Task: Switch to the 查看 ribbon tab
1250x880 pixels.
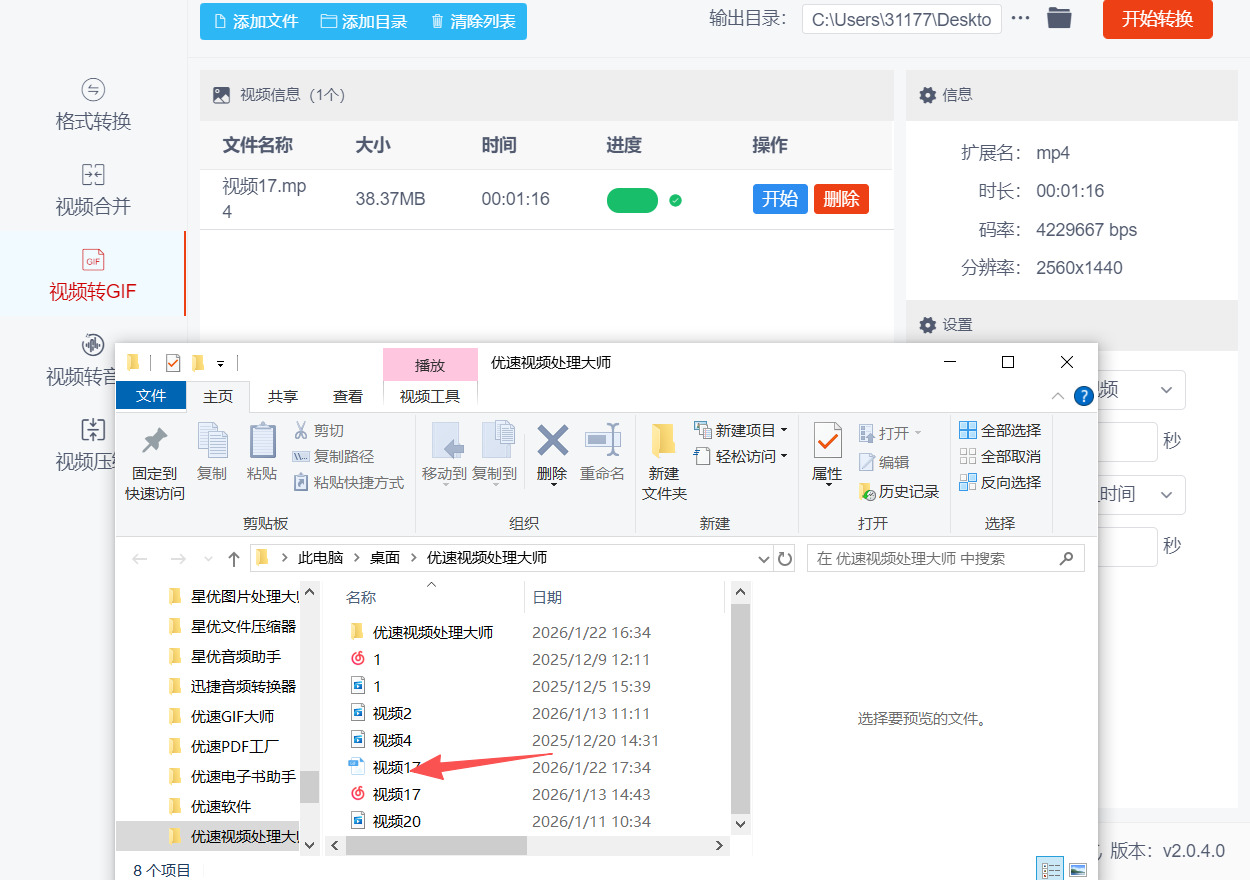Action: point(348,396)
